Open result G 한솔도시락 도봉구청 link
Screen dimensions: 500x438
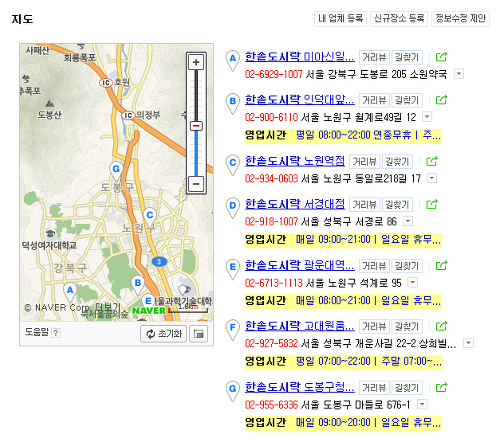tap(300, 387)
